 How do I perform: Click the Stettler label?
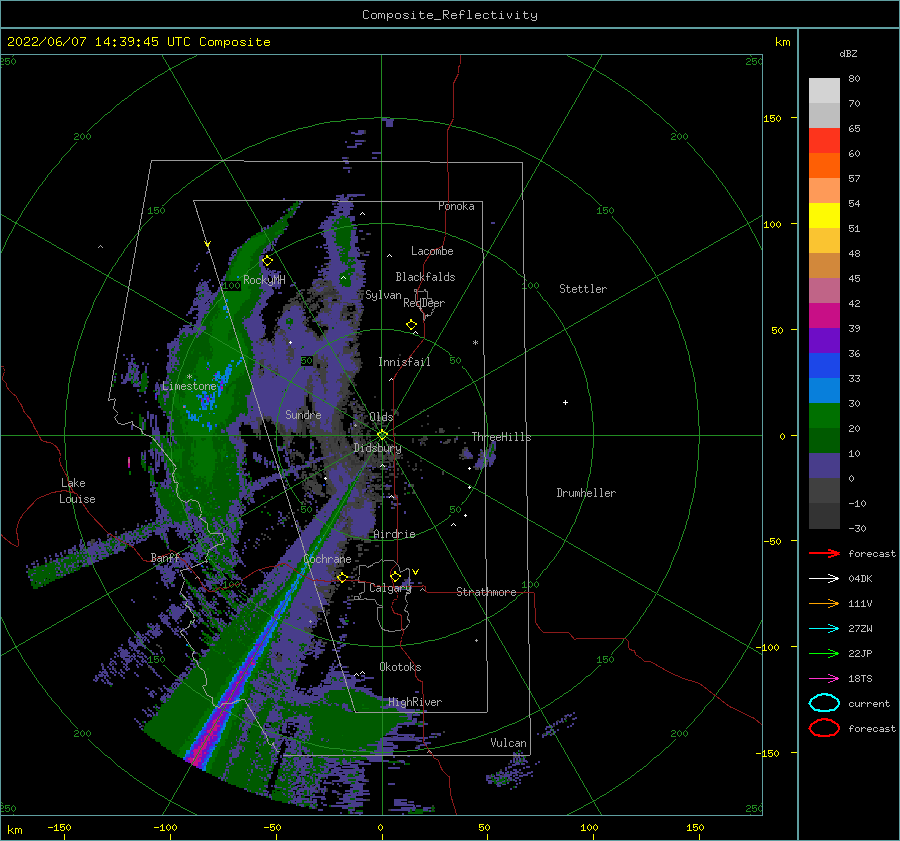[x=583, y=289]
